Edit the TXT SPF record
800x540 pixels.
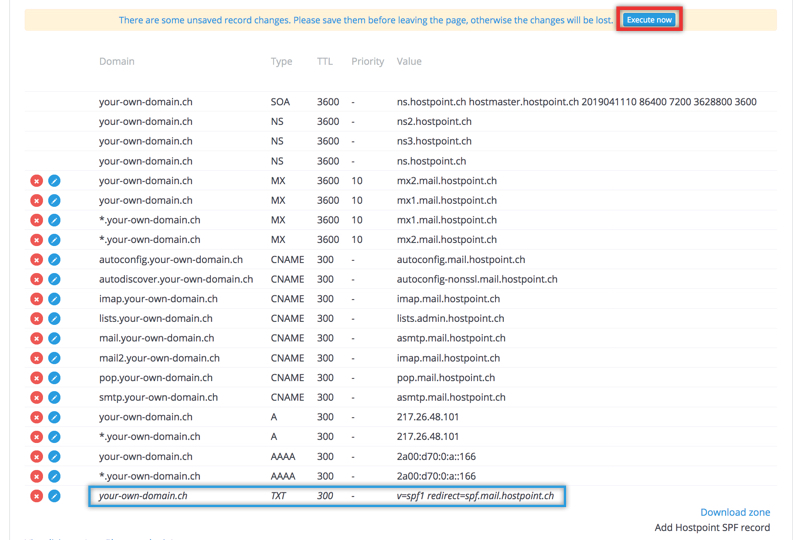click(x=54, y=496)
